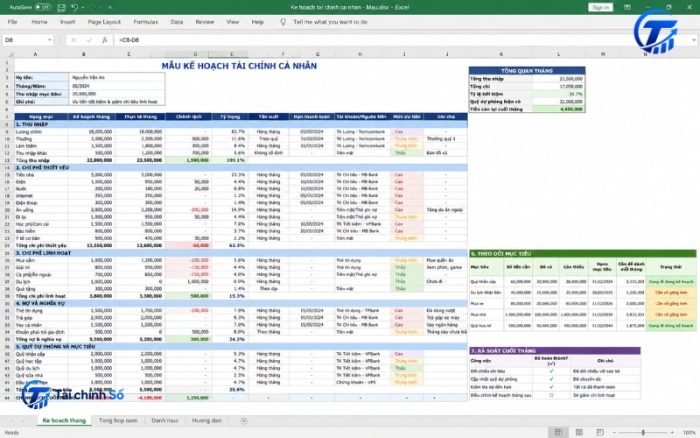Click the Cancel X icon in formula bar
This screenshot has width=700, height=438.
point(74,40)
